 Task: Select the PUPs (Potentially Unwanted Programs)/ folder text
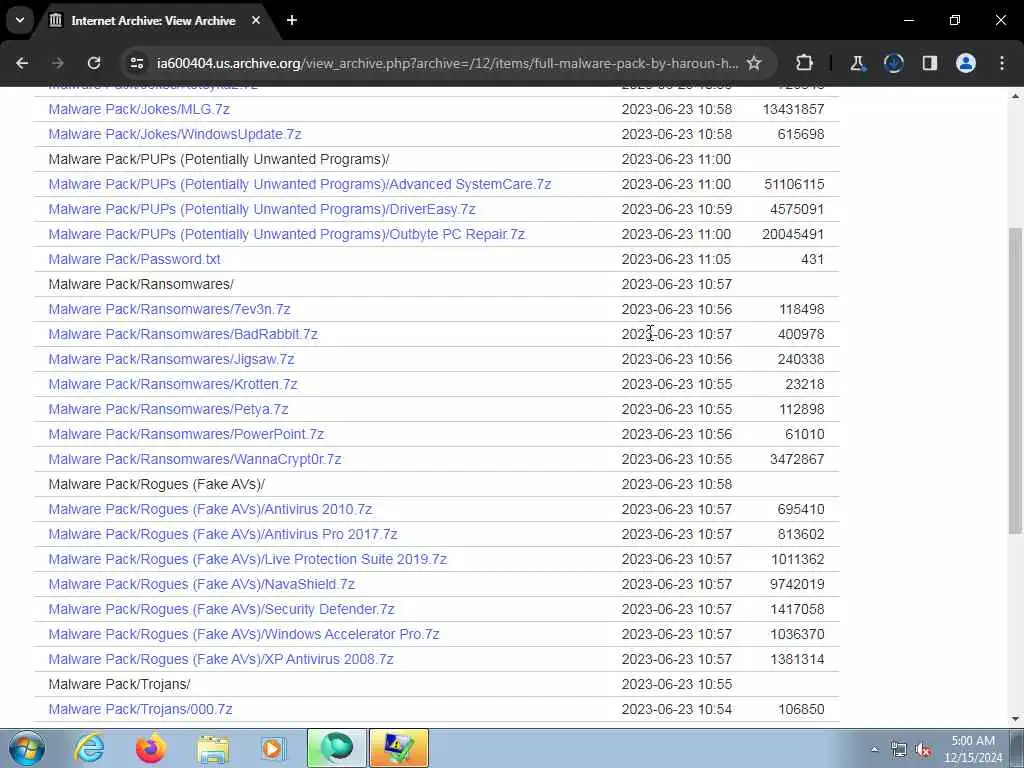[x=219, y=159]
